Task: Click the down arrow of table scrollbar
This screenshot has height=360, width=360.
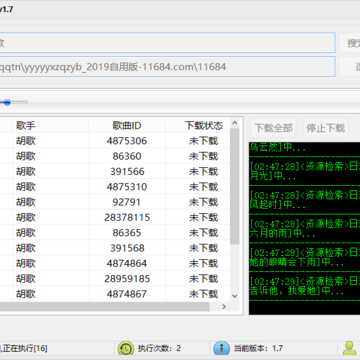Action: [x=235, y=296]
